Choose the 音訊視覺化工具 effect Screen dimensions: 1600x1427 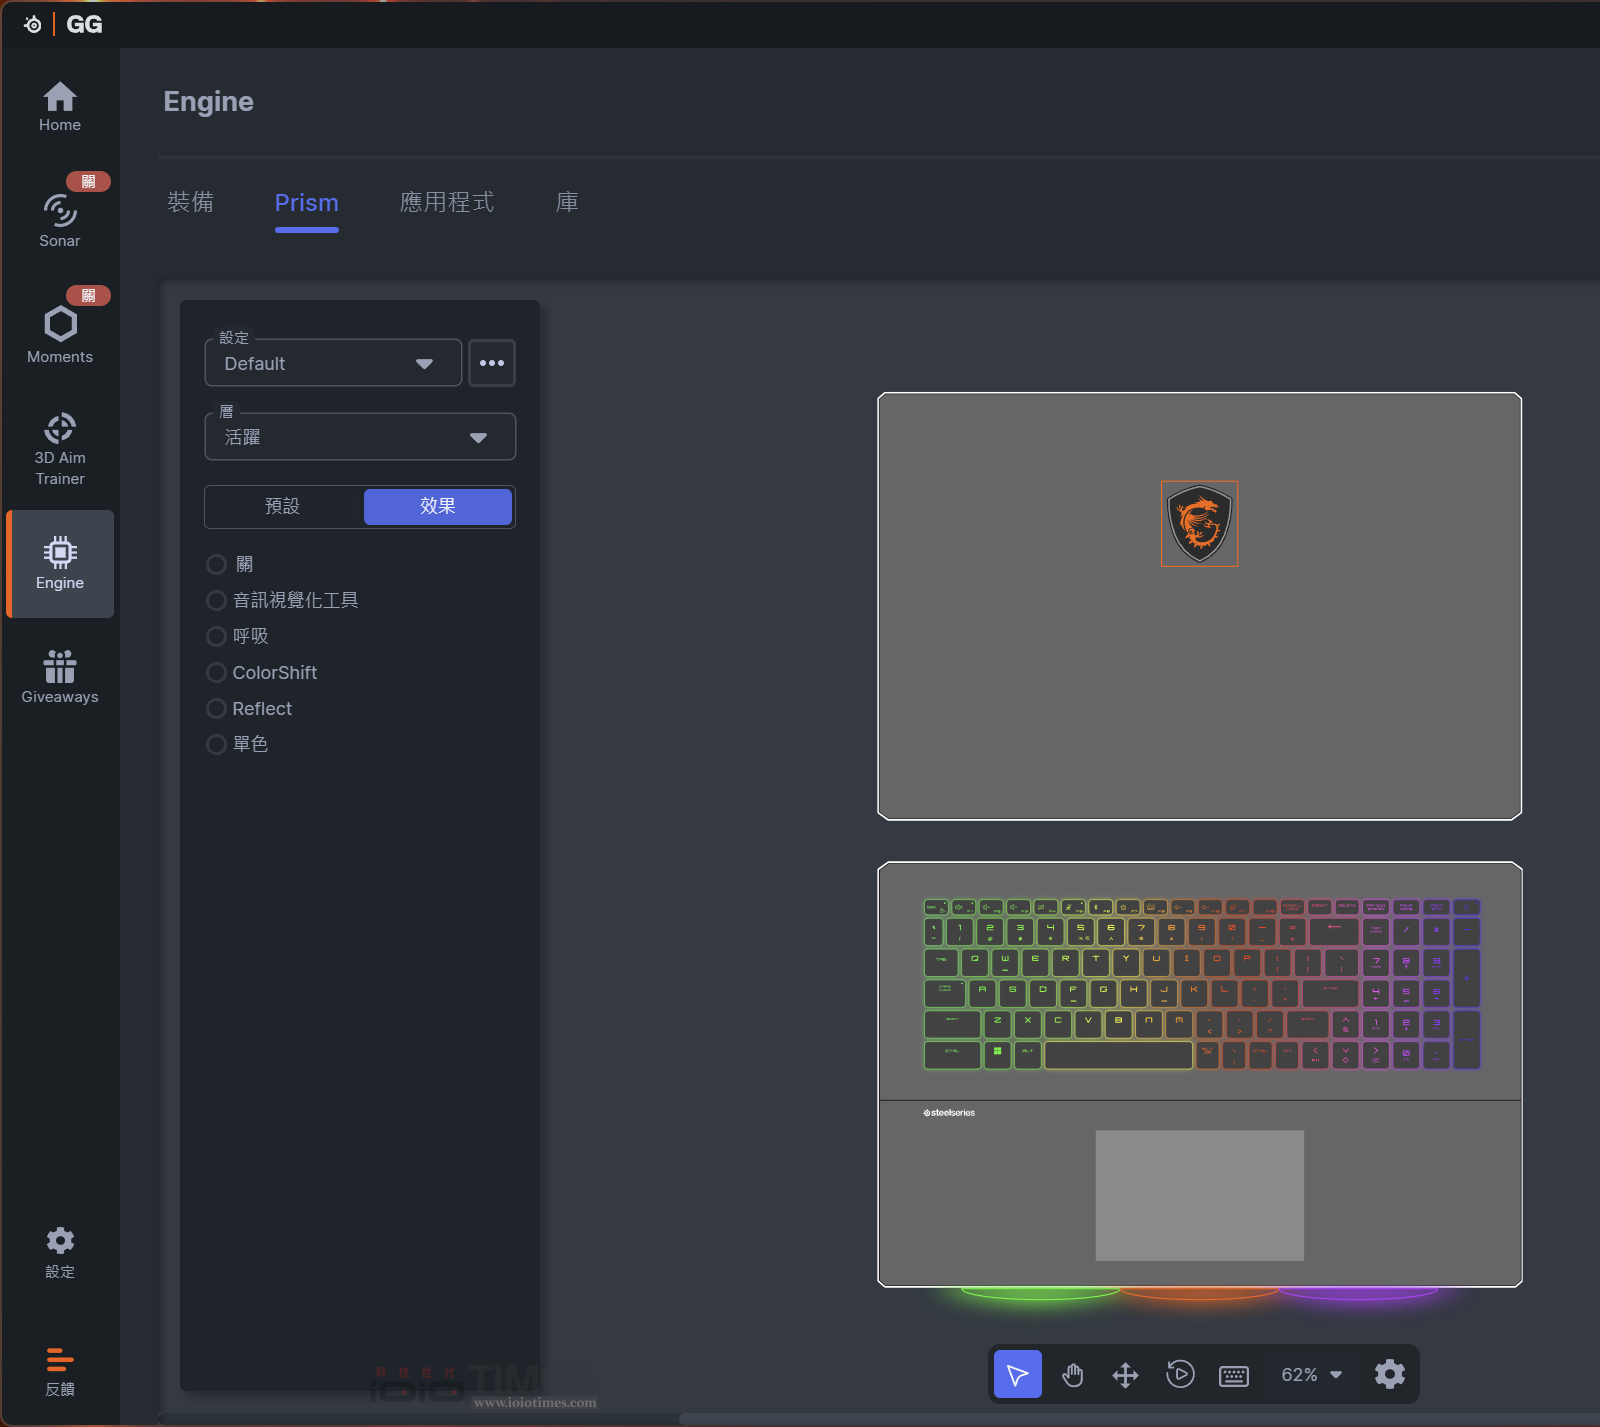283,600
